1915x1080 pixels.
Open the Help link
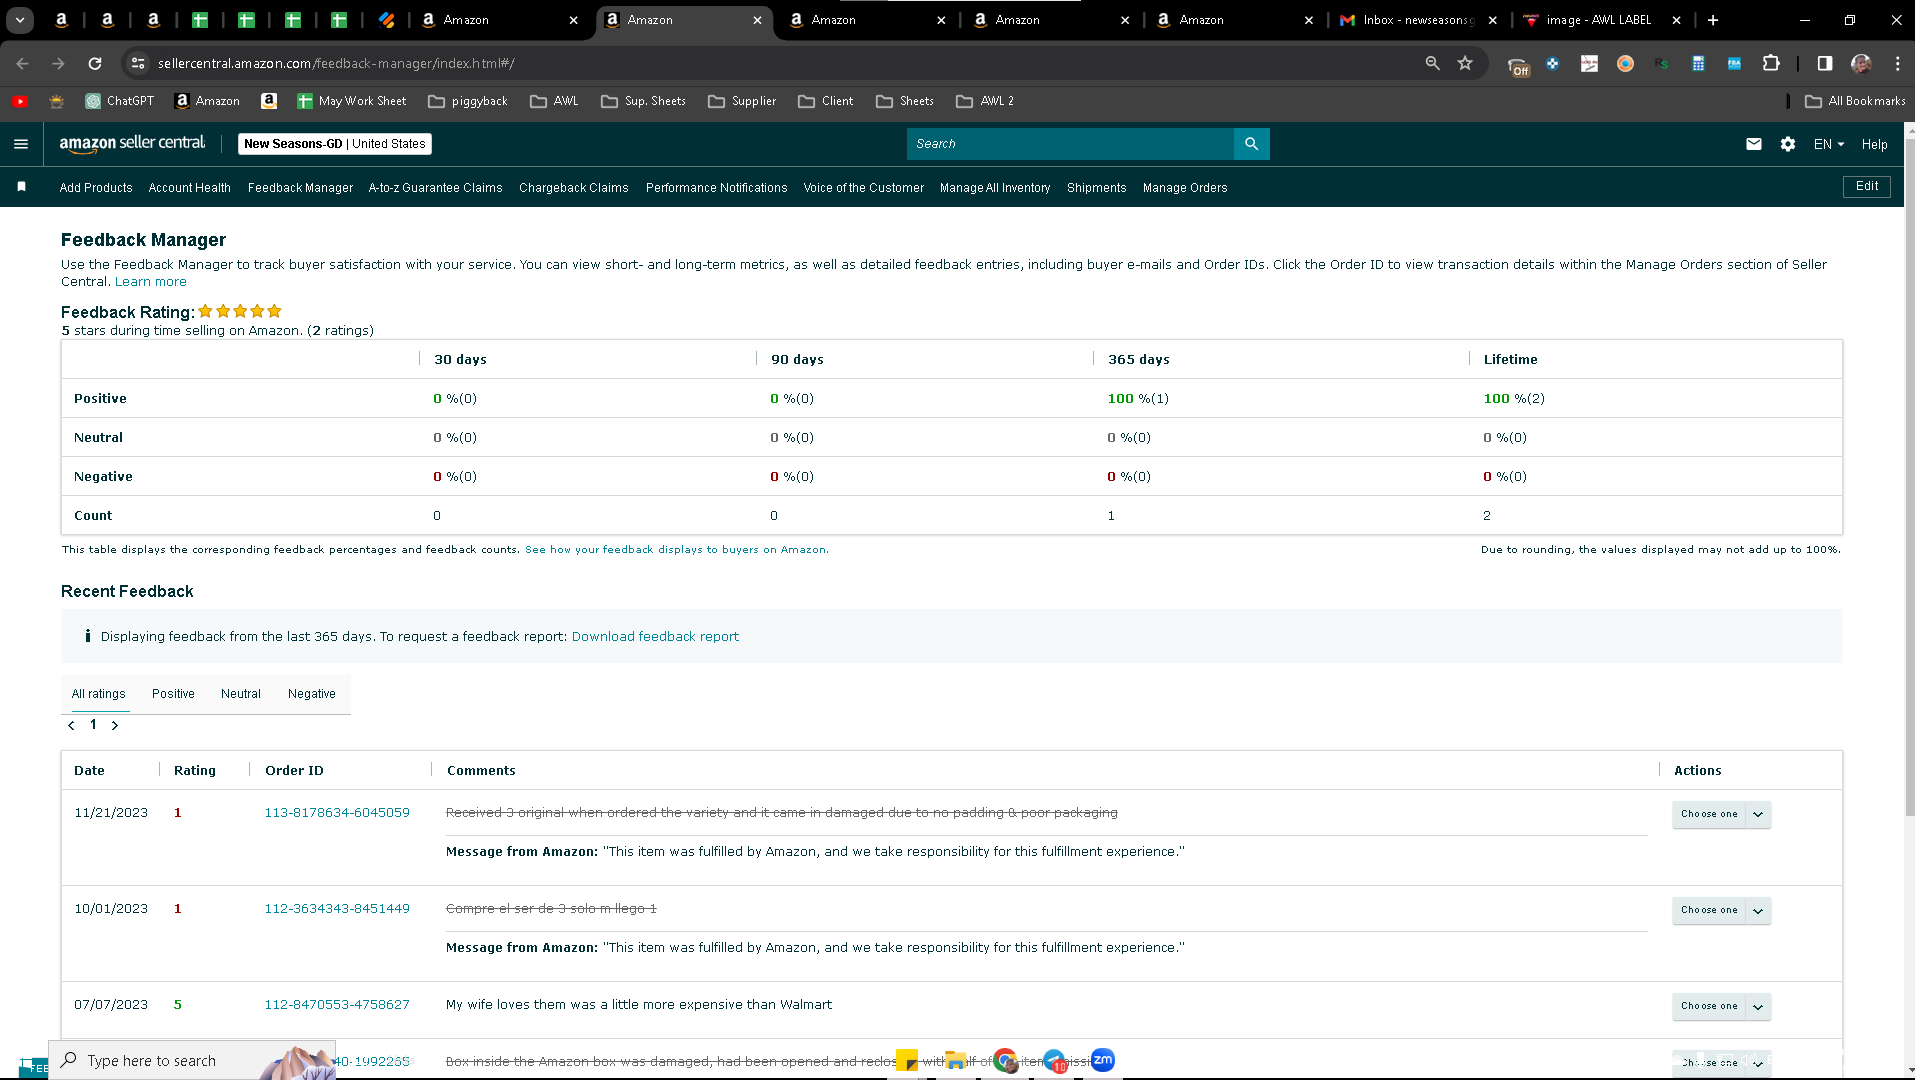1875,144
